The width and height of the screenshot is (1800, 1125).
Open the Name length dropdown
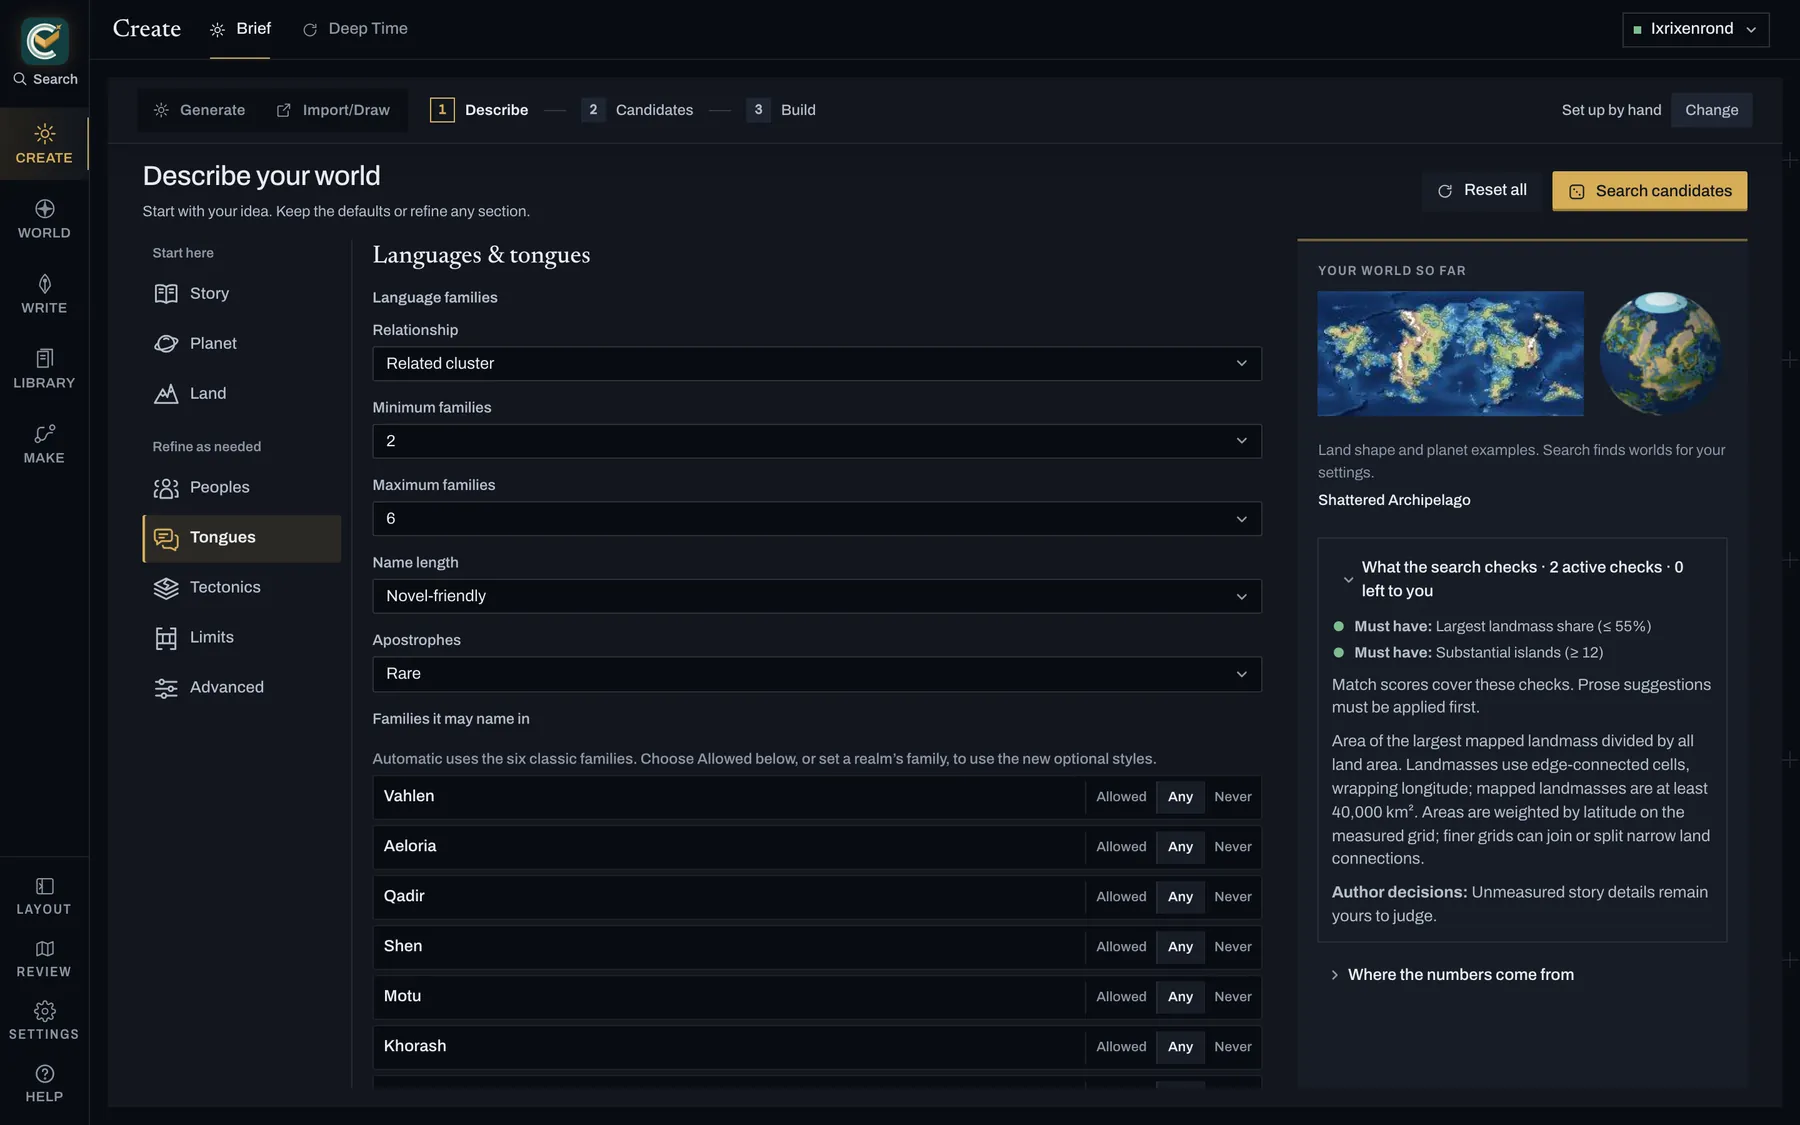click(817, 596)
